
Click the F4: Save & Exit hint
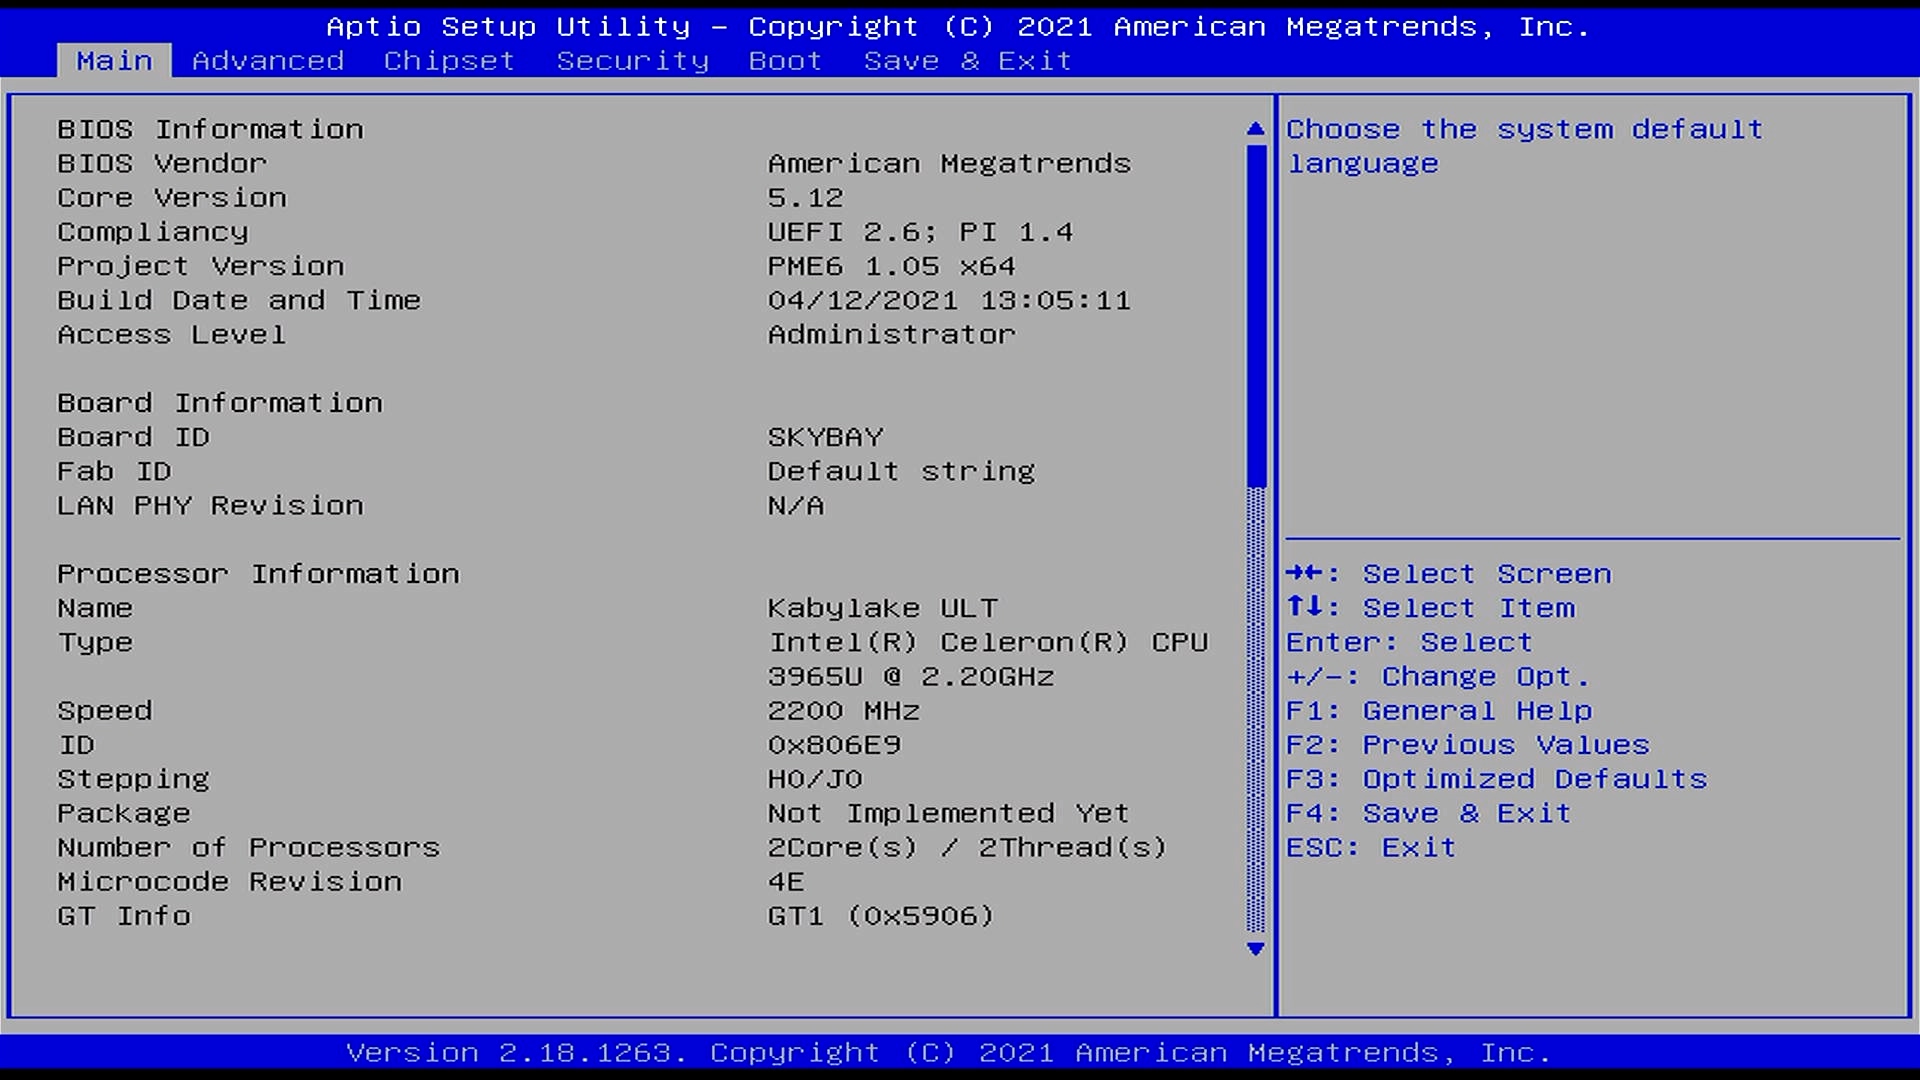point(1429,813)
